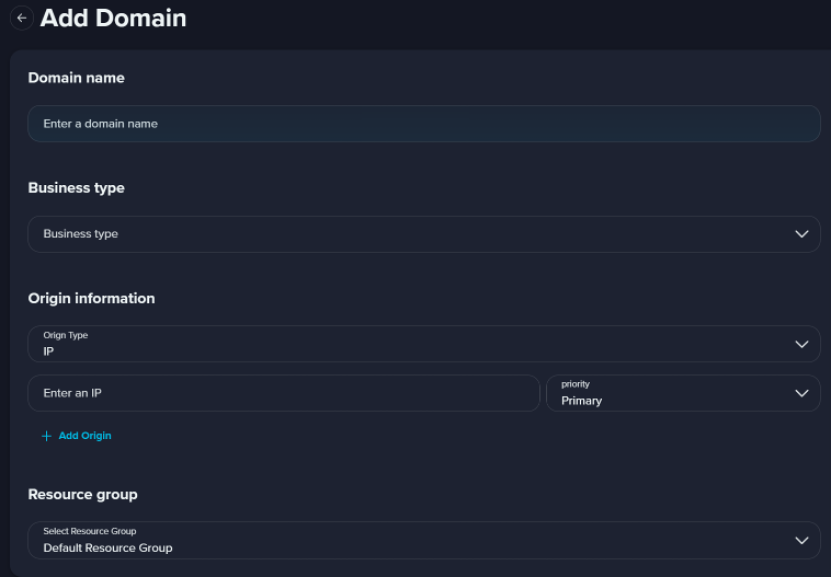The image size is (832, 578).
Task: Click the Add Origin link
Action: [85, 436]
